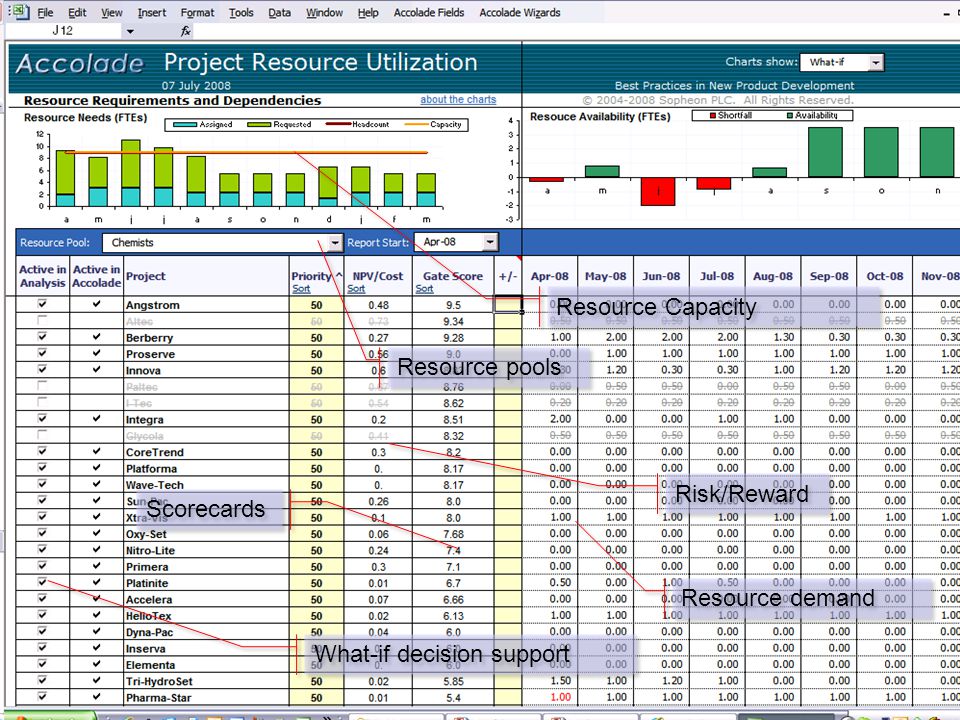
Task: Enable the Paltec analysis checkbox
Action: coord(42,386)
